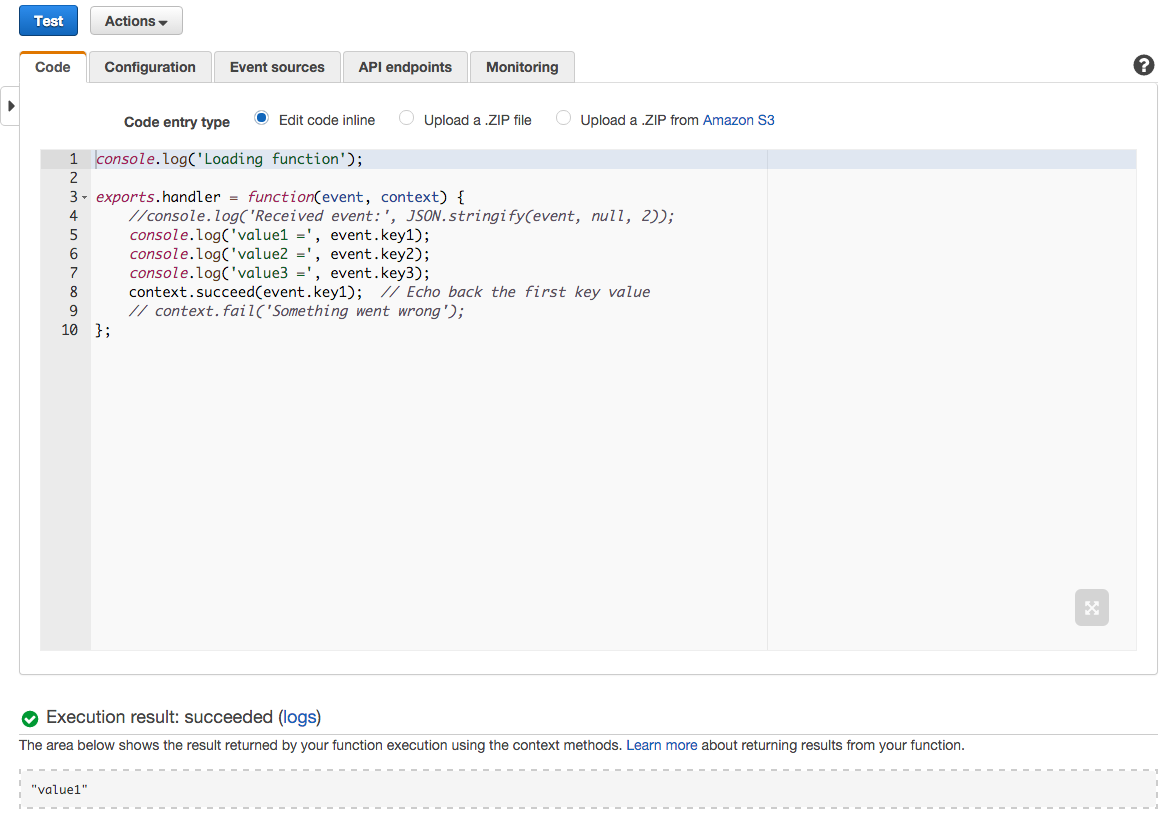Image resolution: width=1173 pixels, height=822 pixels.
Task: Toggle fullscreen editor with the expand icon
Action: point(1091,608)
